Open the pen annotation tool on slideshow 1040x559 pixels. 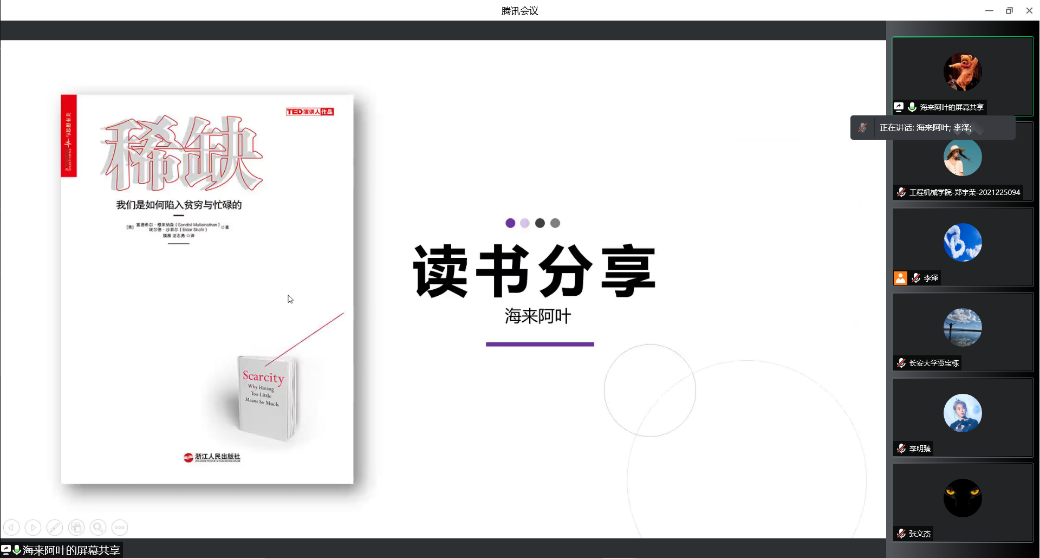[x=55, y=526]
